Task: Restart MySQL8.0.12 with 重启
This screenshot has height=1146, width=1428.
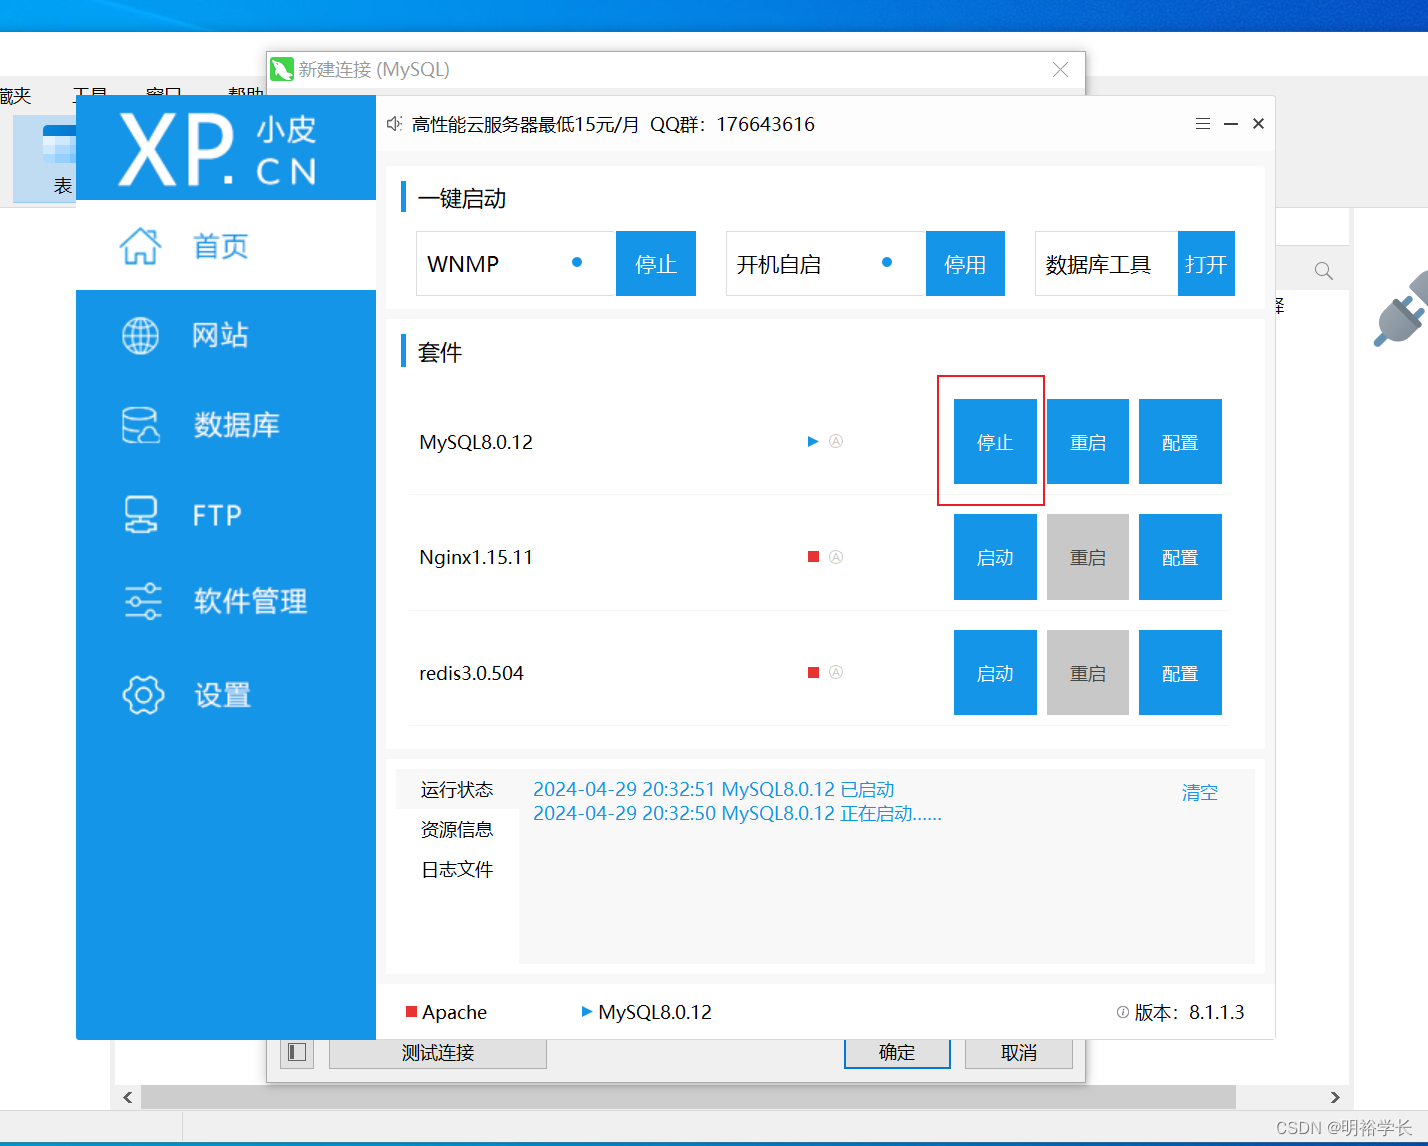Action: 1088,442
